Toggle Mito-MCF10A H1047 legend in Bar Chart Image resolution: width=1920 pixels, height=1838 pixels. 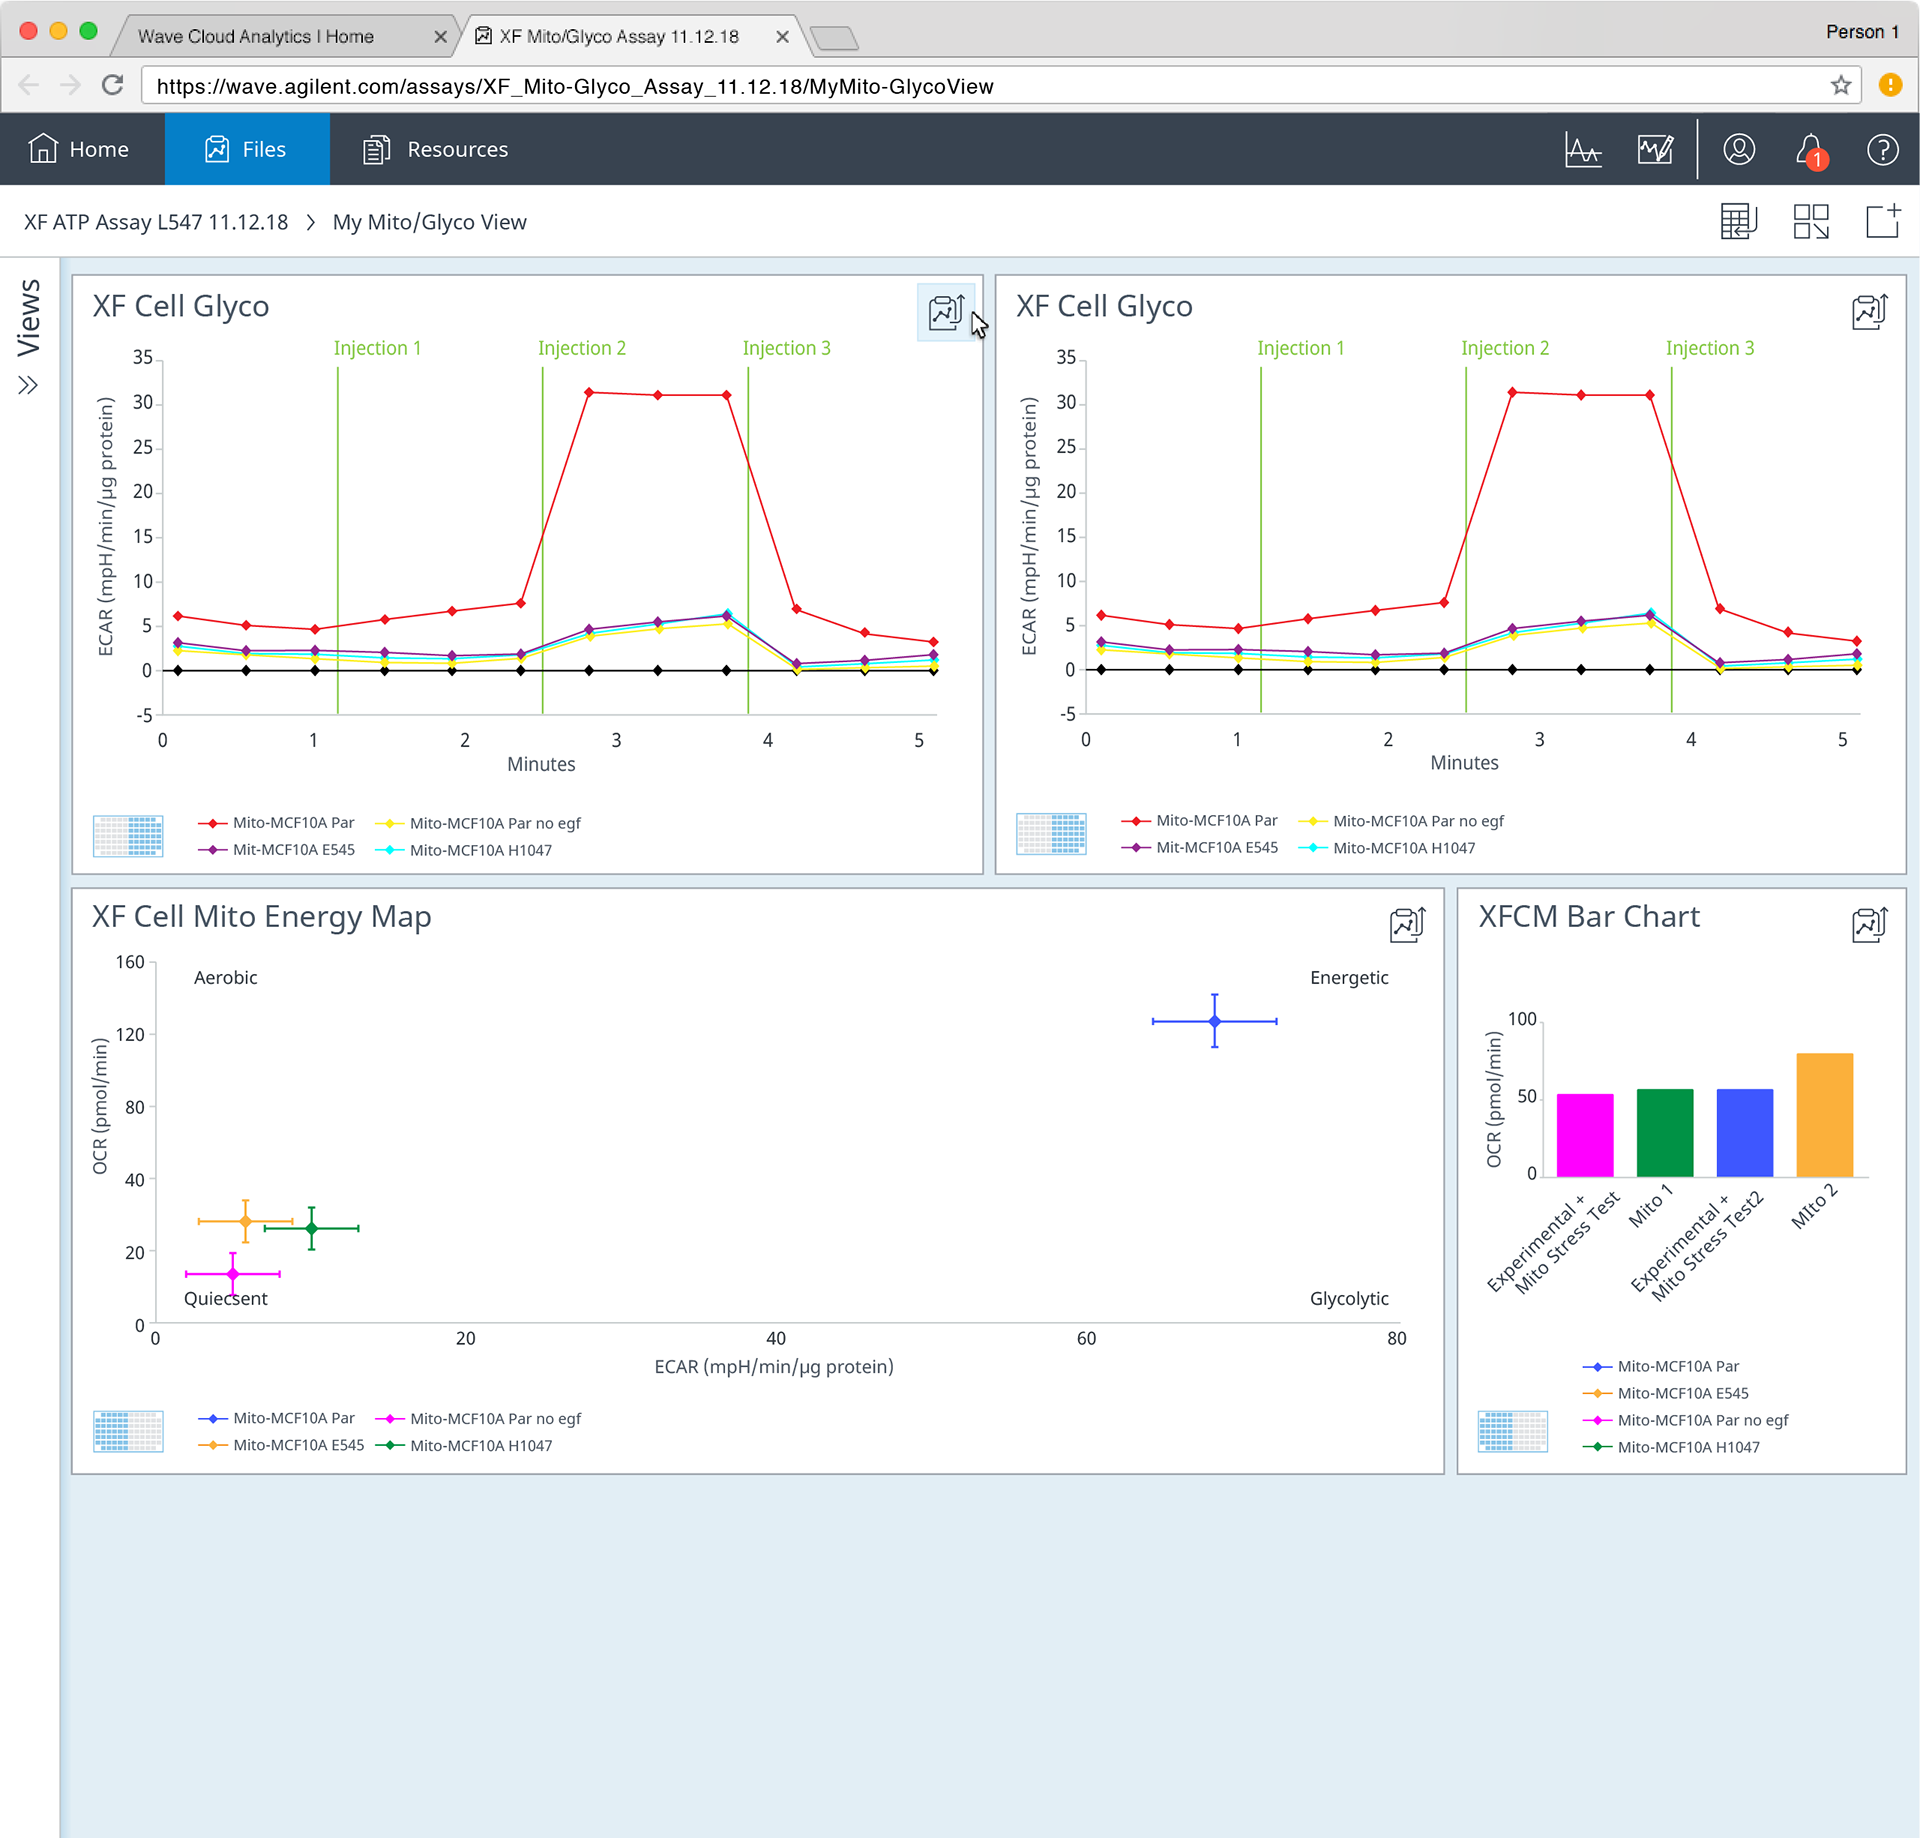(x=1671, y=1447)
